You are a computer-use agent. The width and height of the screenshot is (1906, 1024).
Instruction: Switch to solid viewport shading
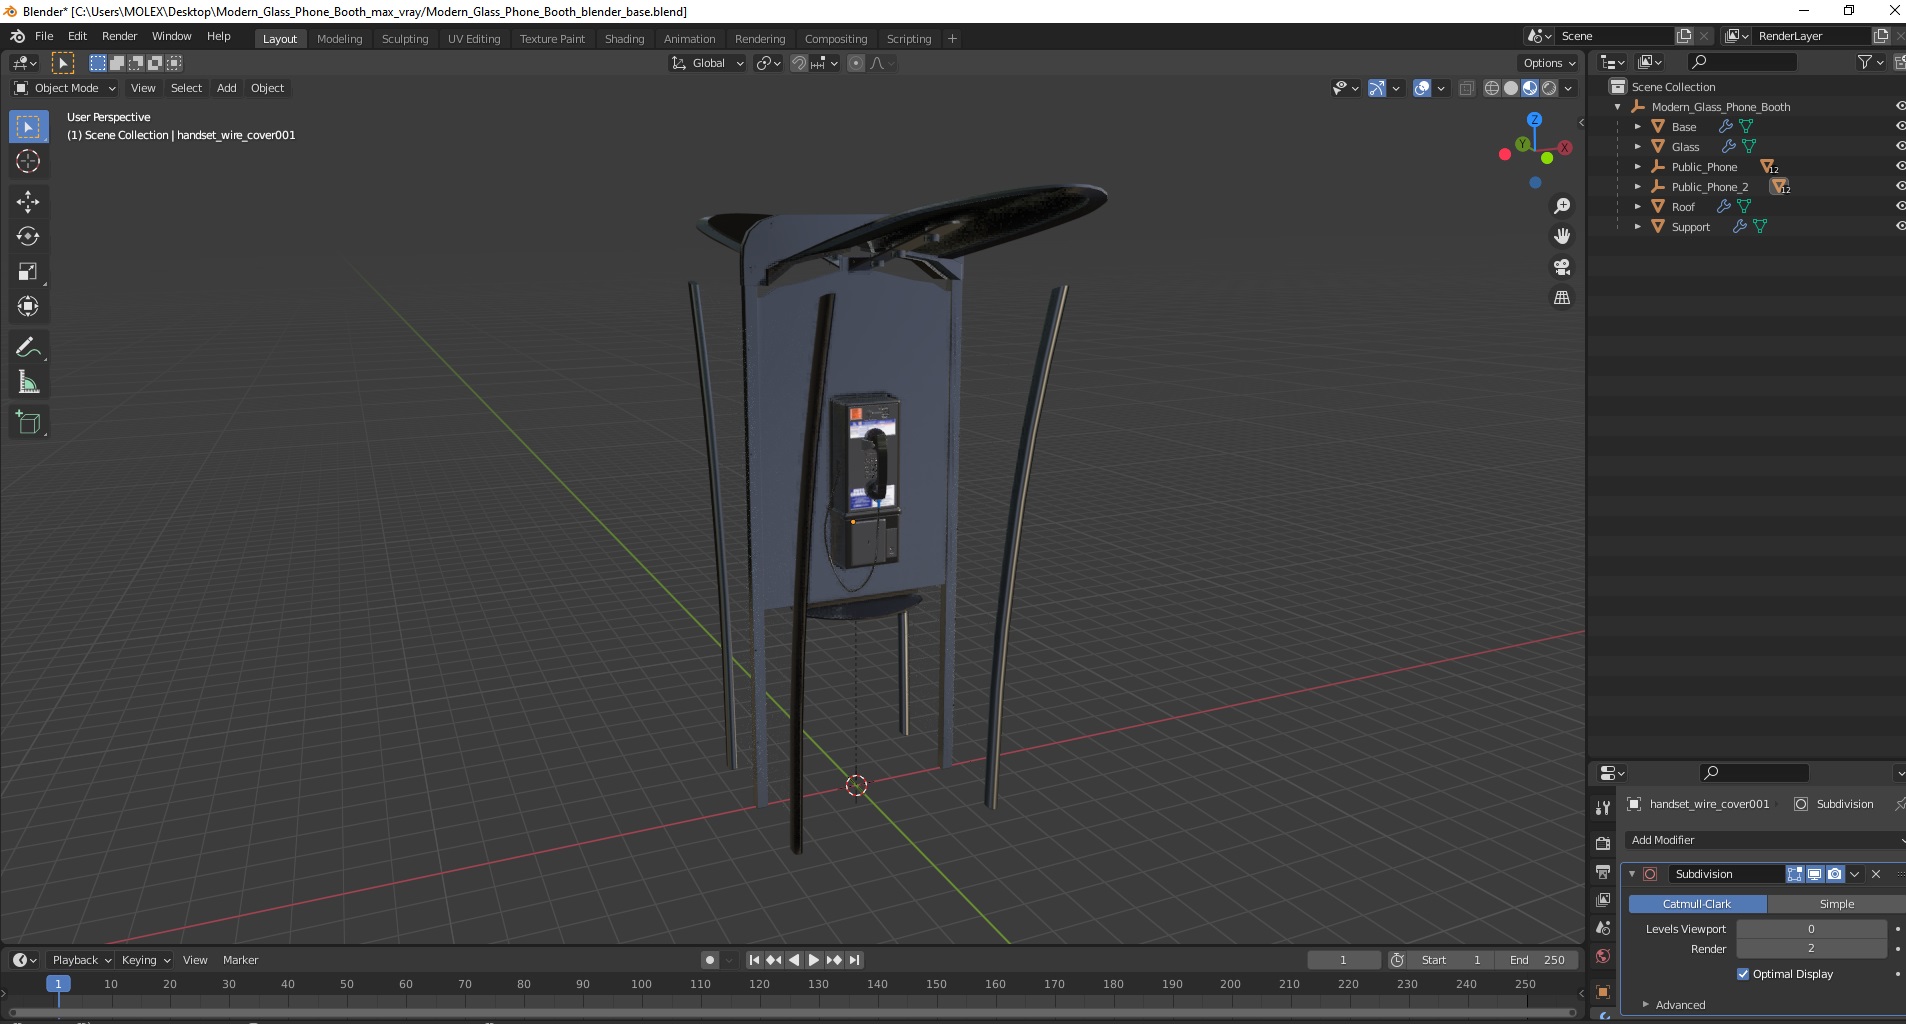click(x=1511, y=88)
